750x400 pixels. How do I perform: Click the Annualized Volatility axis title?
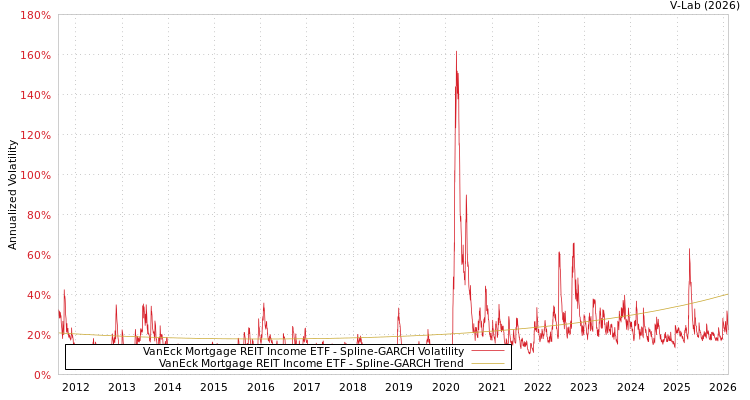click(x=12, y=195)
